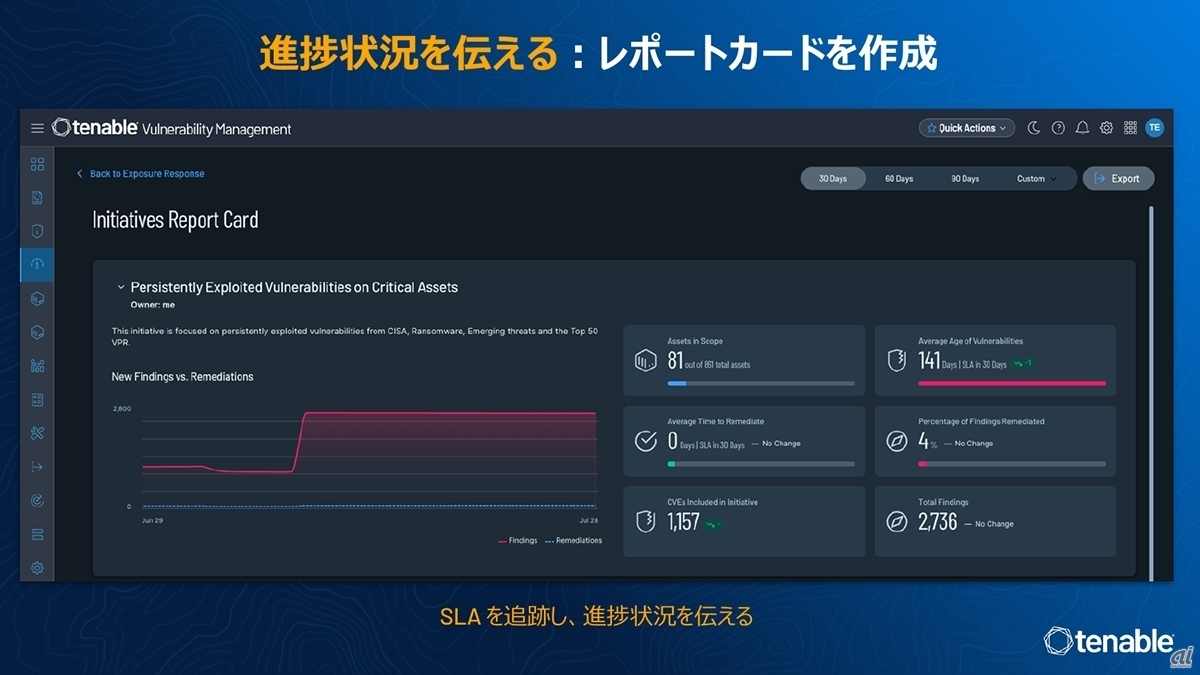
Task: Select the 90 Days range tab
Action: pyautogui.click(x=965, y=179)
